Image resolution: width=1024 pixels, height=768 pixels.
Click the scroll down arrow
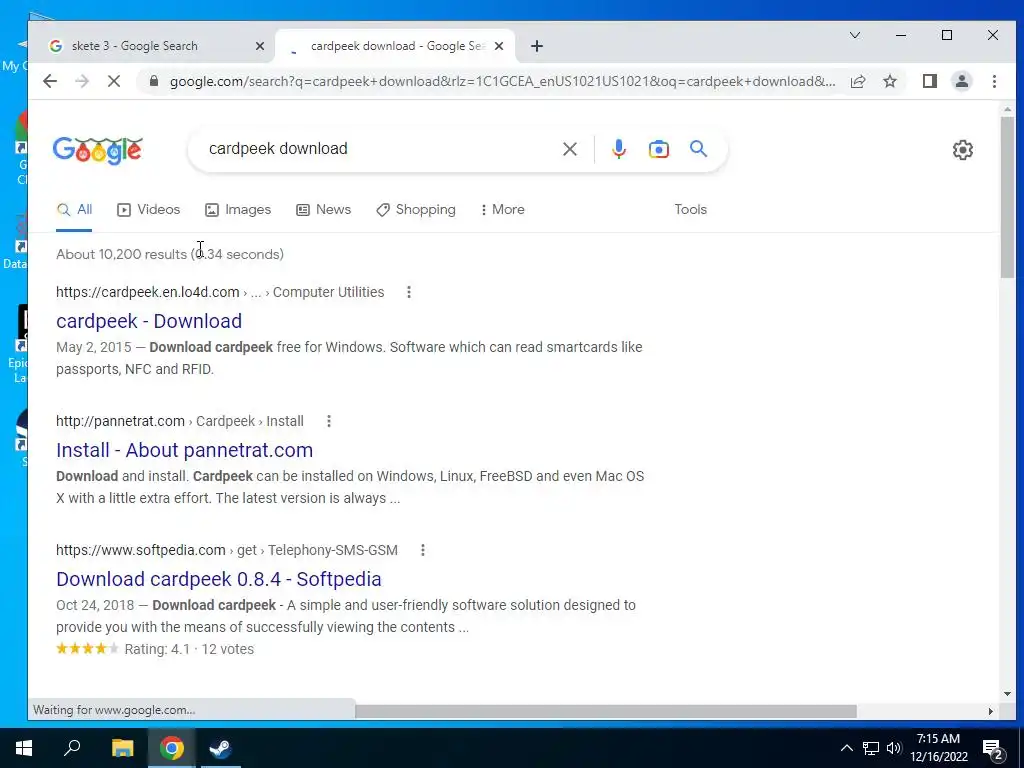(x=1007, y=694)
